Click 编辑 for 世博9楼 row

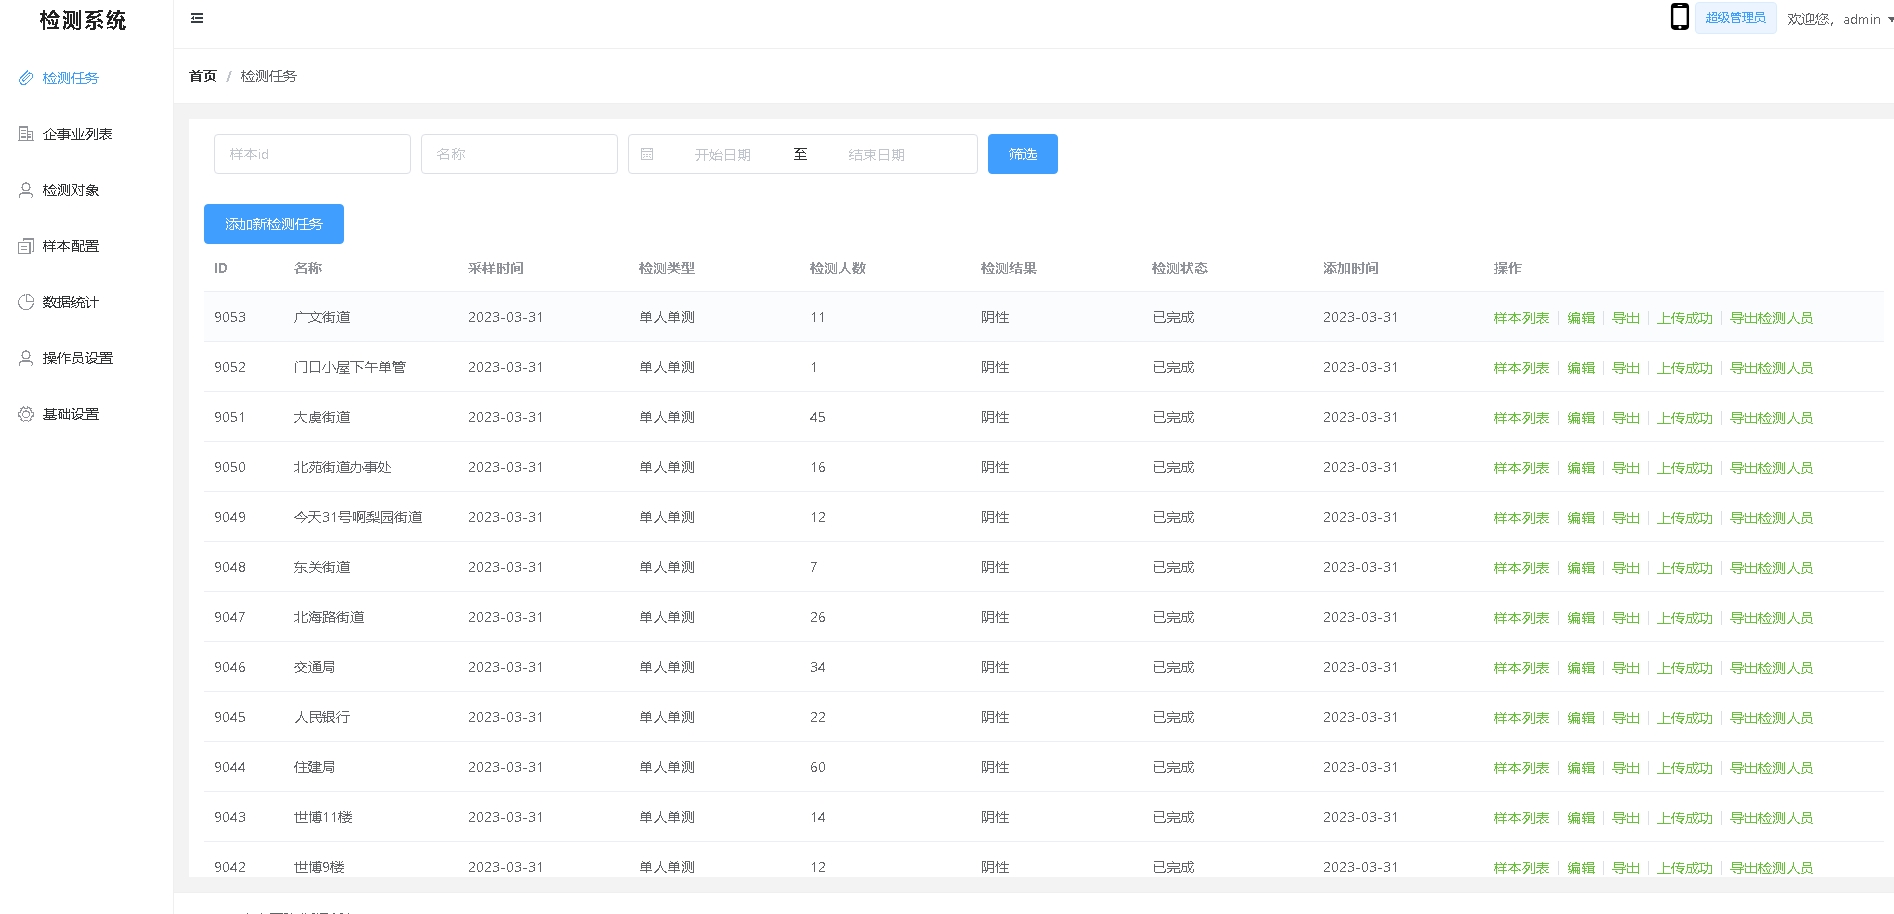click(x=1581, y=868)
